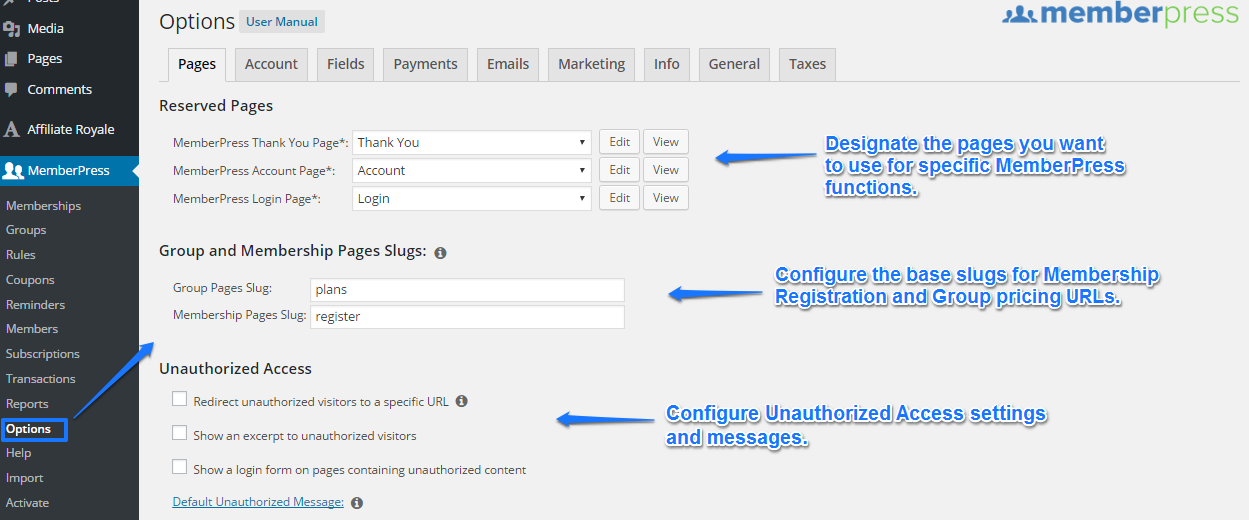Open Transactions in the sidebar

tap(40, 379)
